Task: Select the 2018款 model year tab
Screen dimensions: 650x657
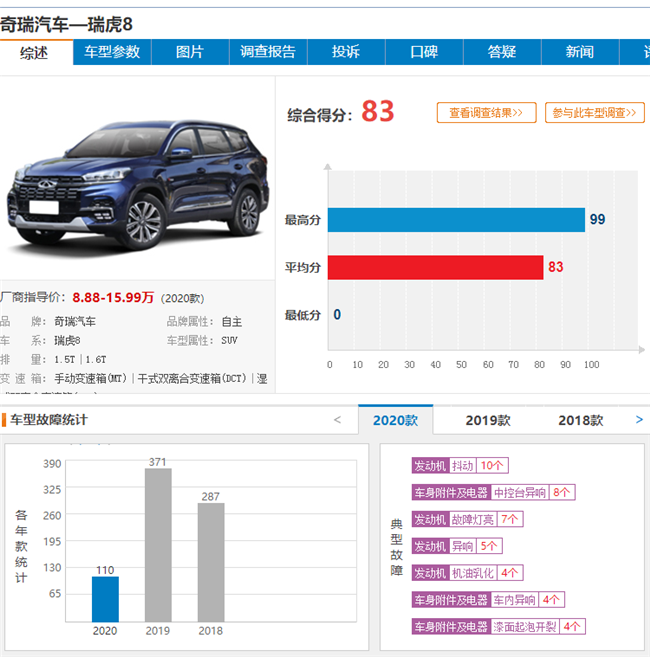Action: [x=581, y=420]
